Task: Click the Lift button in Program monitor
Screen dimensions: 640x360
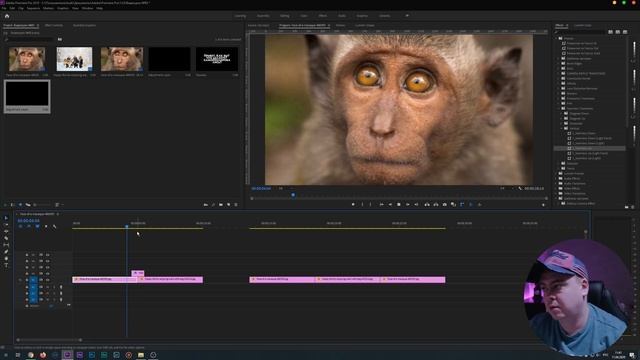Action: pos(427,204)
